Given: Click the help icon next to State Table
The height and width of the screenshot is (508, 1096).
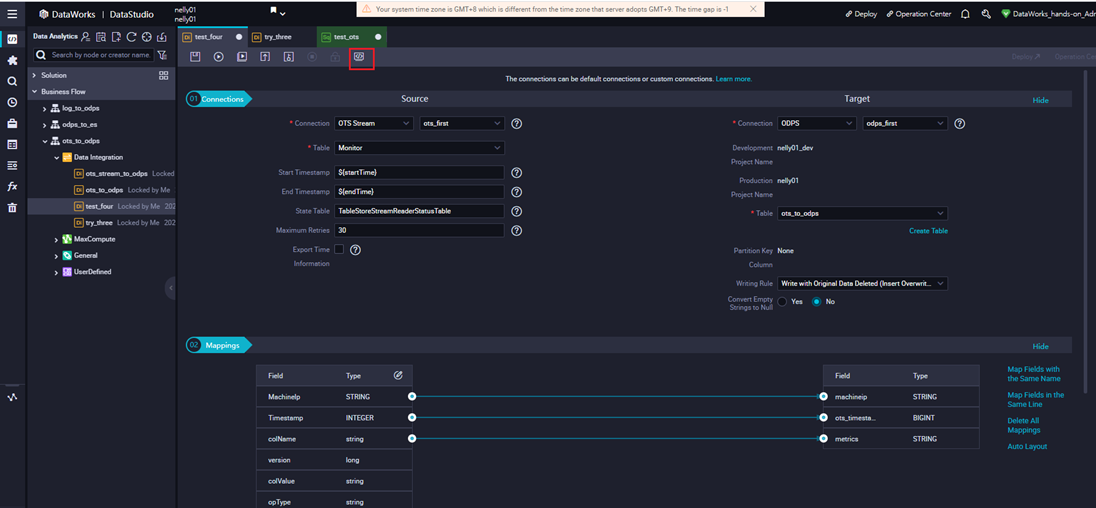Looking at the screenshot, I should click(x=517, y=211).
